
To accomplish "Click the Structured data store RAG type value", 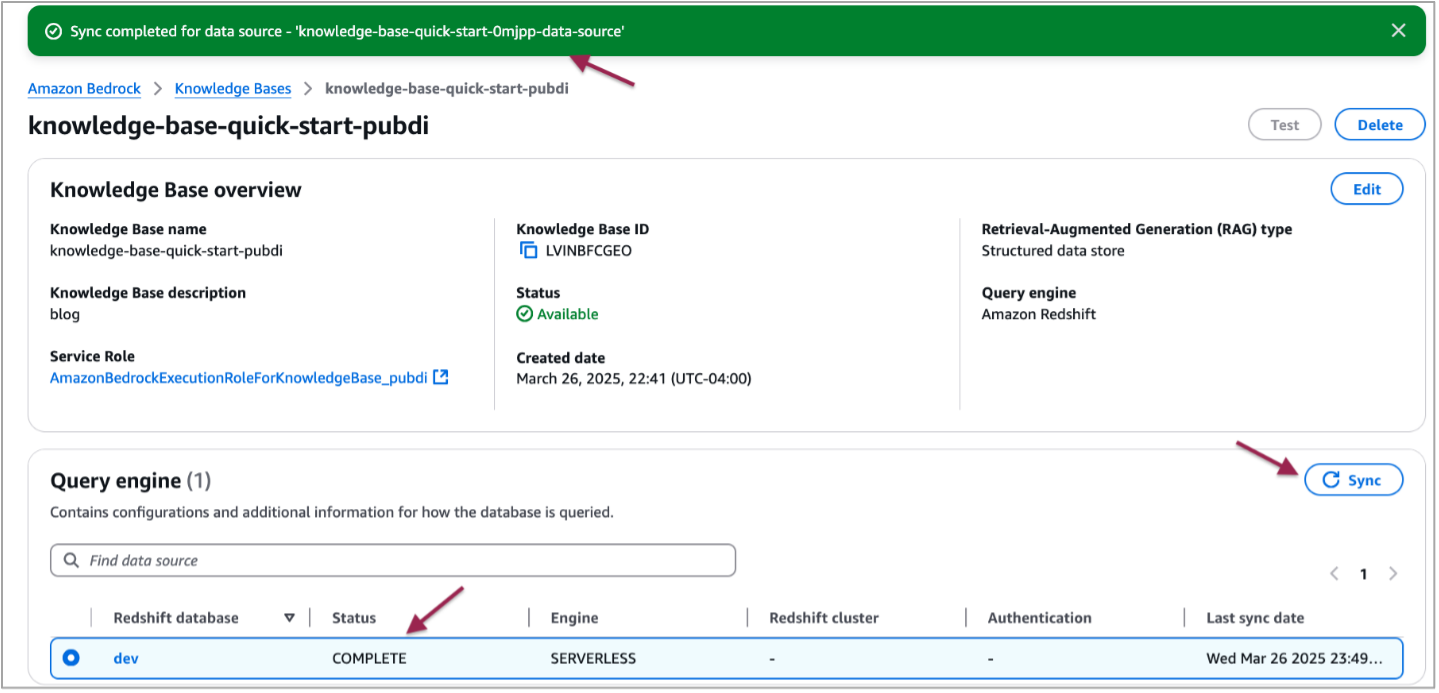I will [x=1053, y=251].
